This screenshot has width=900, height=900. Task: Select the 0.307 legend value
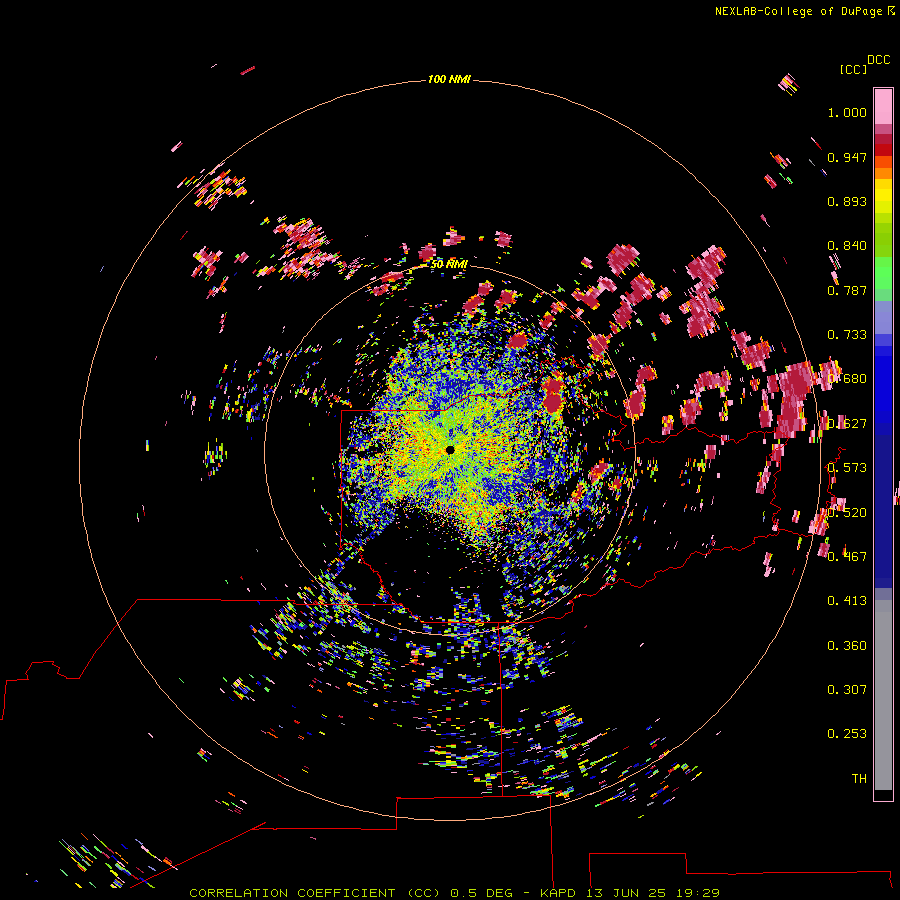click(847, 690)
